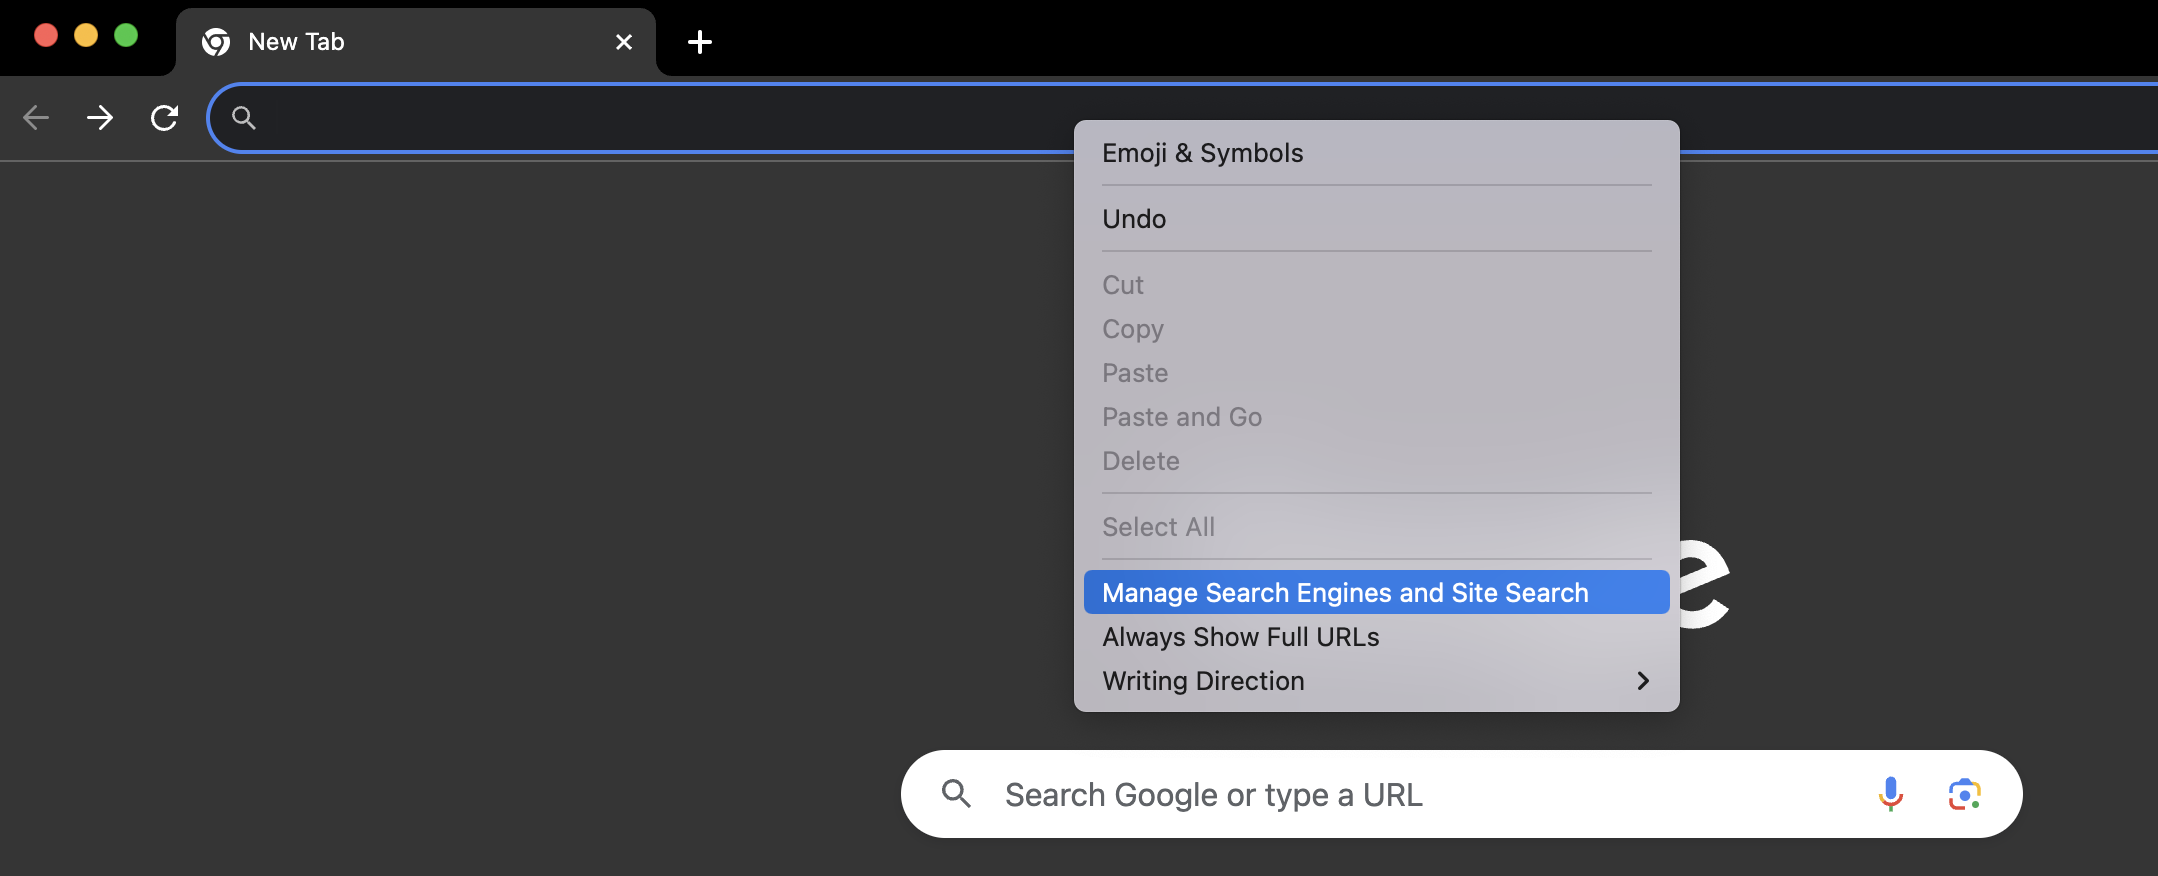The width and height of the screenshot is (2158, 876).
Task: Select Undo in the context menu
Action: tap(1134, 219)
